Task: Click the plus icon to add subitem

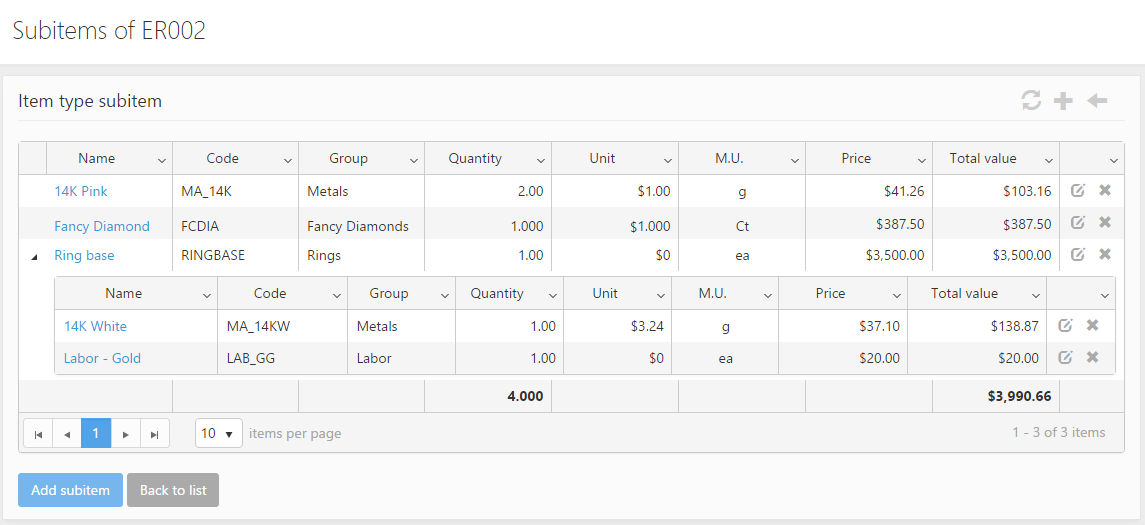Action: point(1064,101)
